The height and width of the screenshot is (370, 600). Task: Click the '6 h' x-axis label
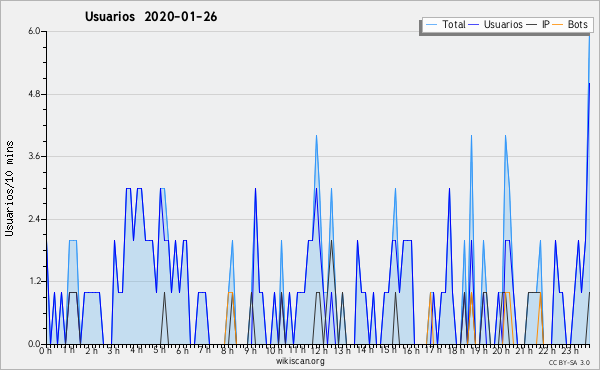(182, 351)
